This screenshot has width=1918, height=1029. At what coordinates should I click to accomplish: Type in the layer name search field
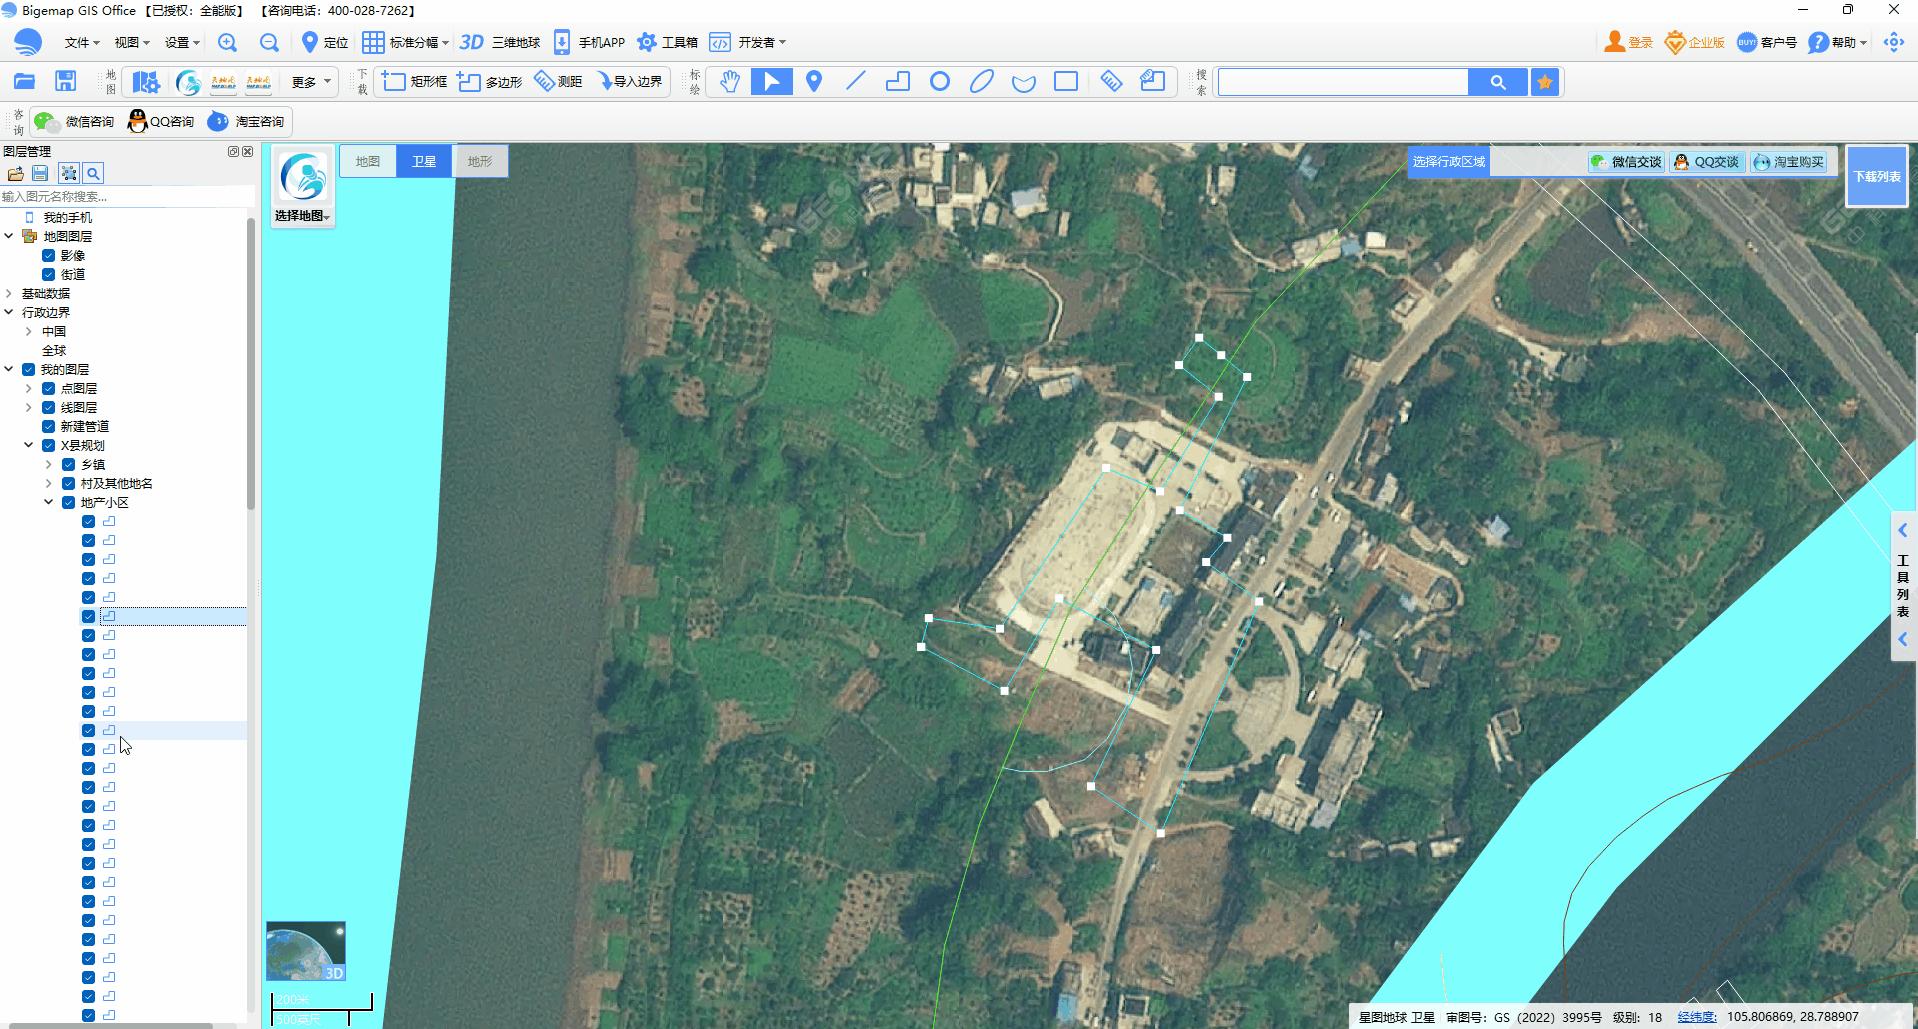pyautogui.click(x=120, y=196)
